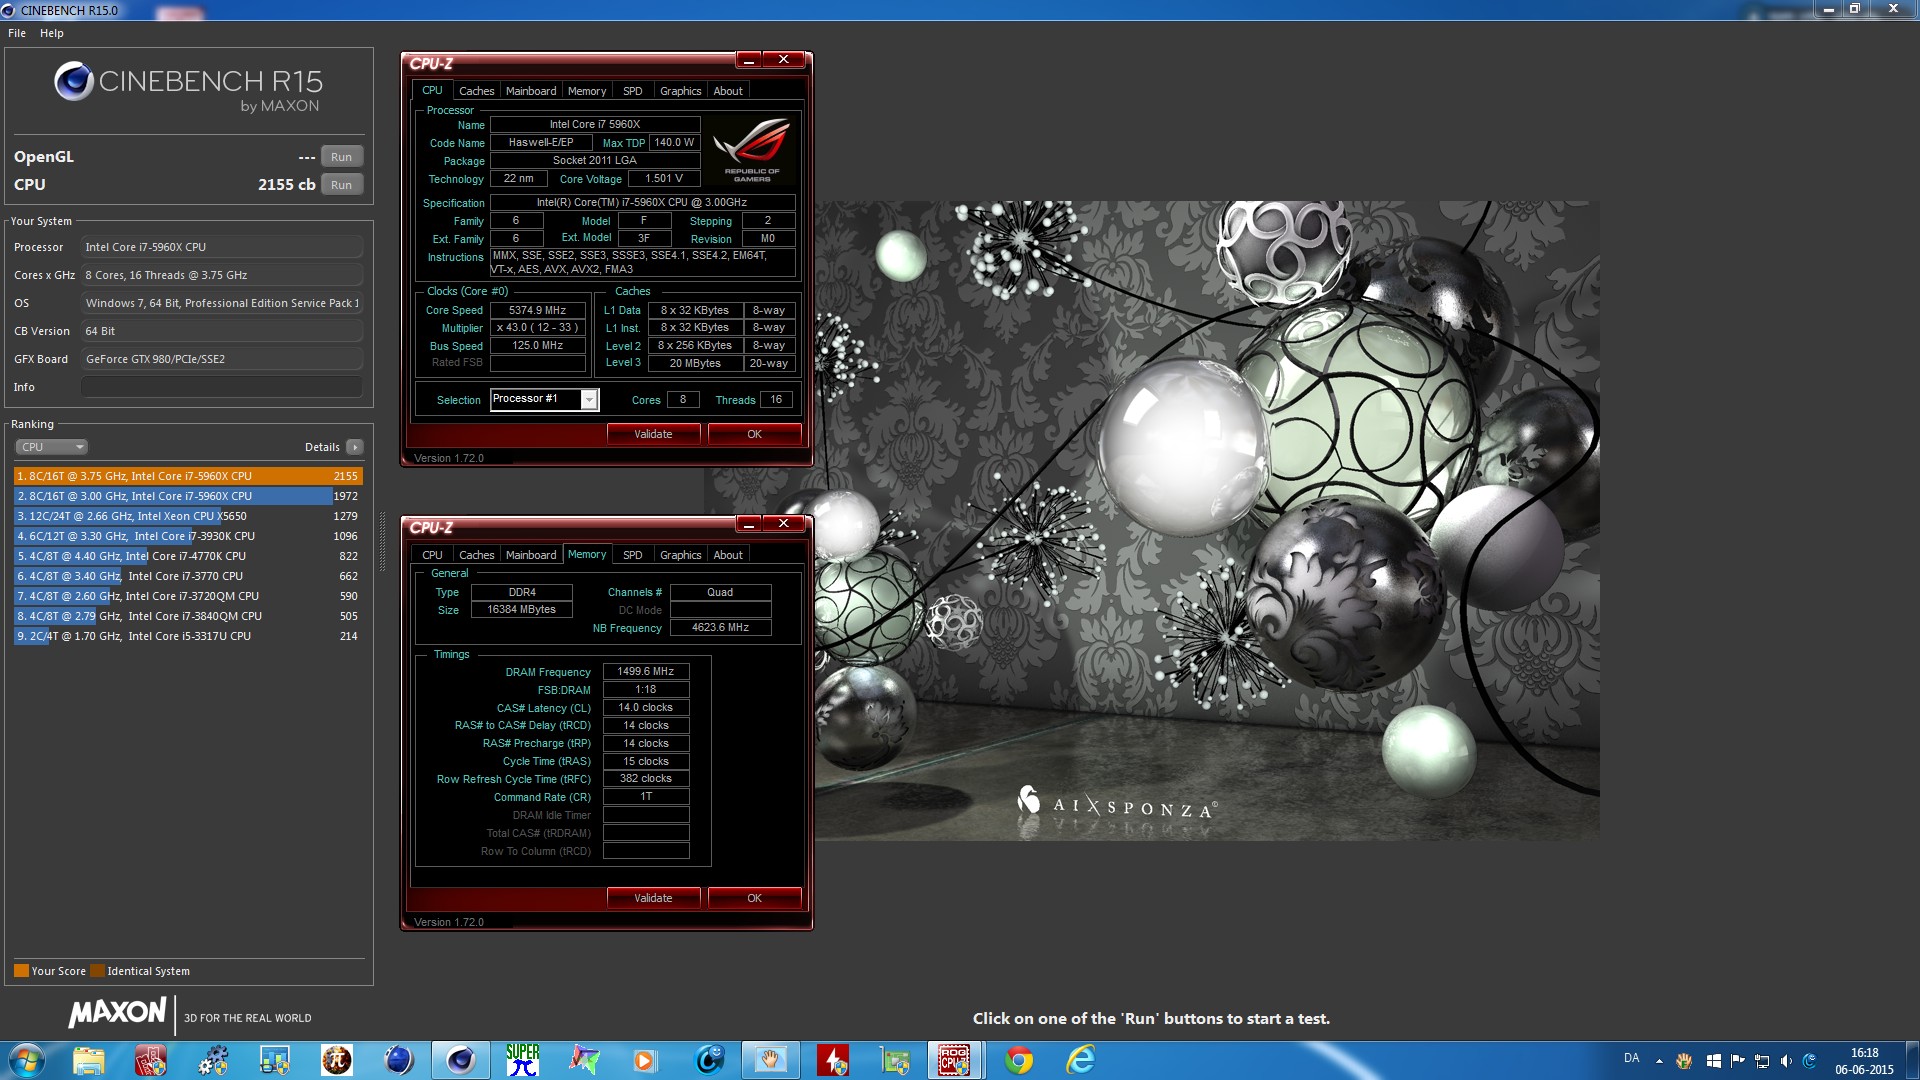Open the blue smiley C taskbar icon
1920x1080 pixels.
tap(709, 1060)
